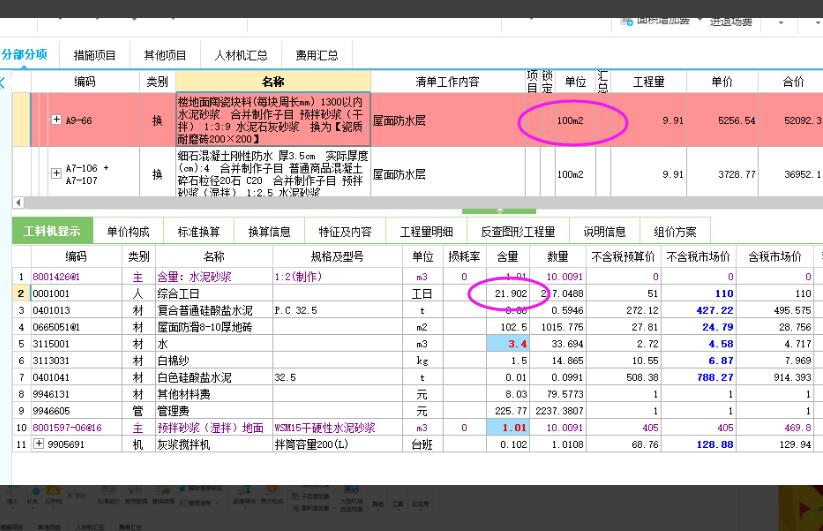Open the 标准换算 tab

(198, 231)
